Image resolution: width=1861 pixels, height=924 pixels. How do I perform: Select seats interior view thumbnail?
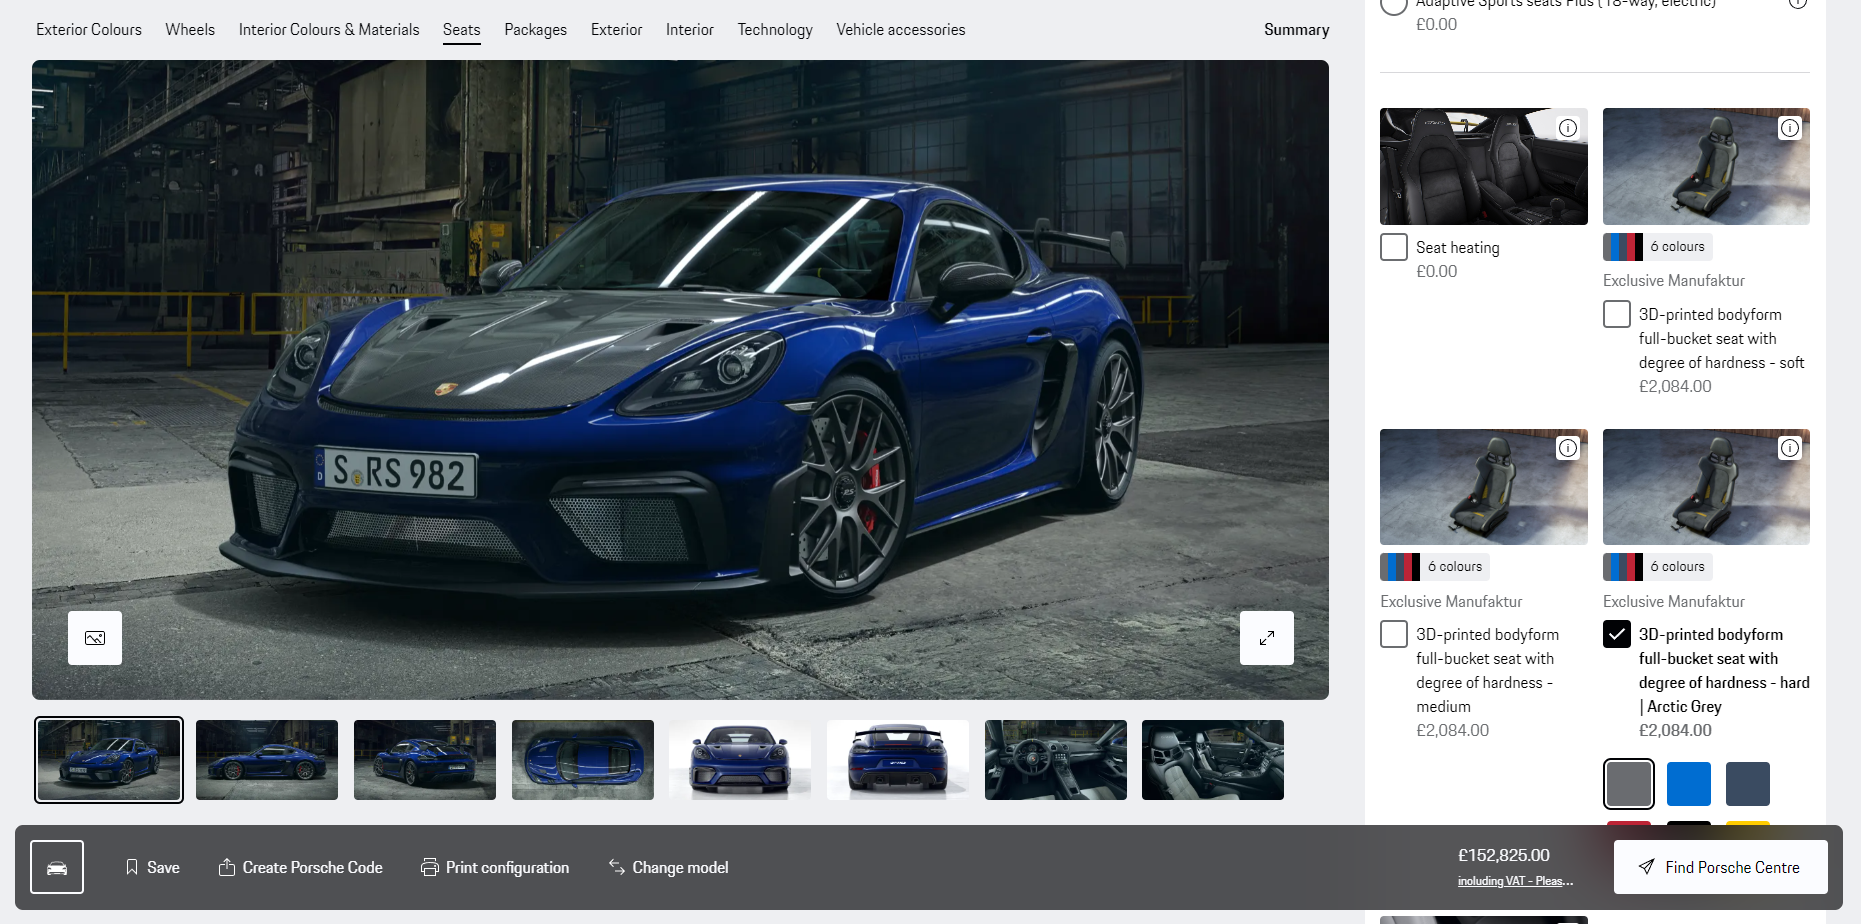click(x=1213, y=760)
